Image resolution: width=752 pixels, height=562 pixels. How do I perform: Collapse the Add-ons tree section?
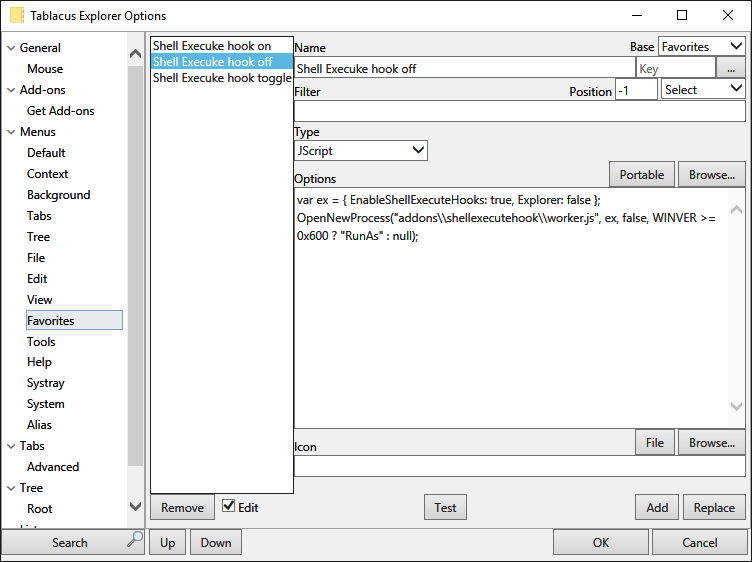12,90
